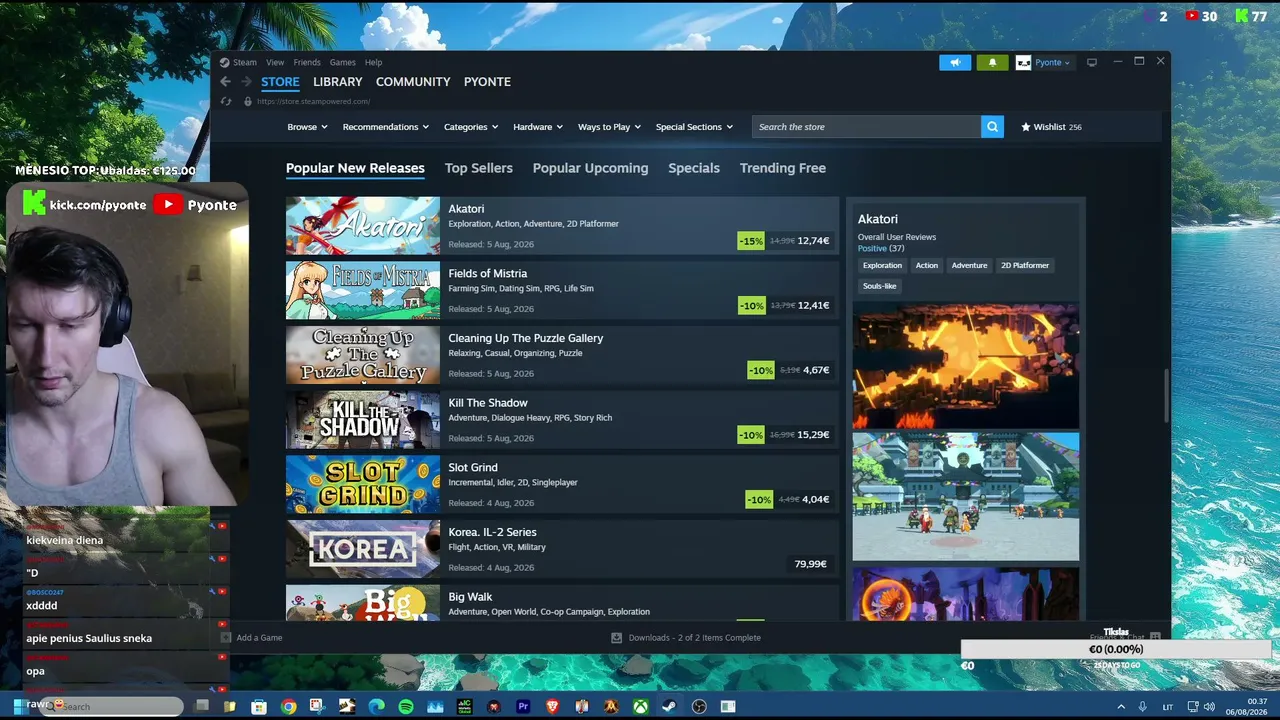Open the Akatori fiery cave screenshot
The width and height of the screenshot is (1280, 720).
tap(966, 366)
